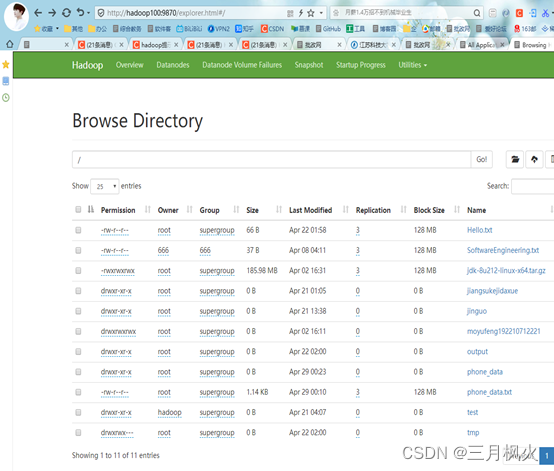Click the favorites star in the sidebar

coord(6,64)
